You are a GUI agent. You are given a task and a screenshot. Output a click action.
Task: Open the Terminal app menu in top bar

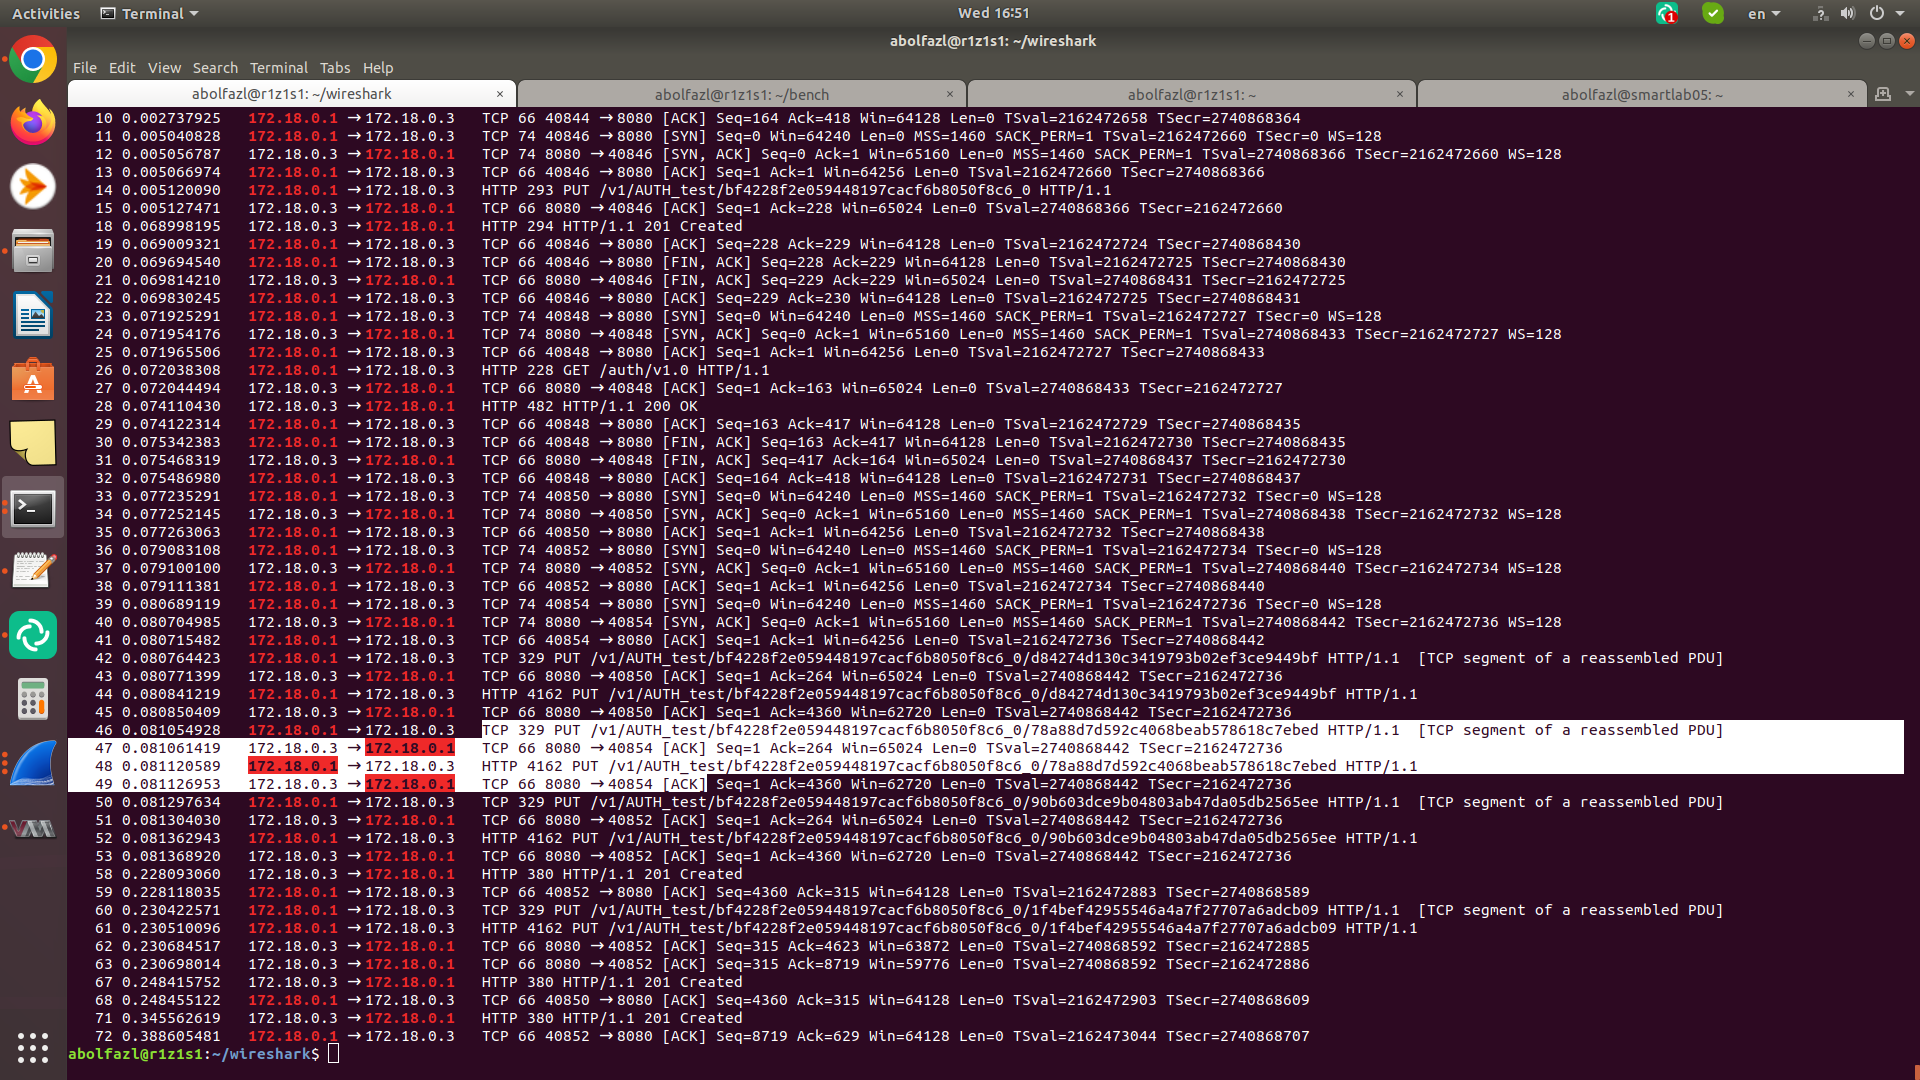point(150,14)
